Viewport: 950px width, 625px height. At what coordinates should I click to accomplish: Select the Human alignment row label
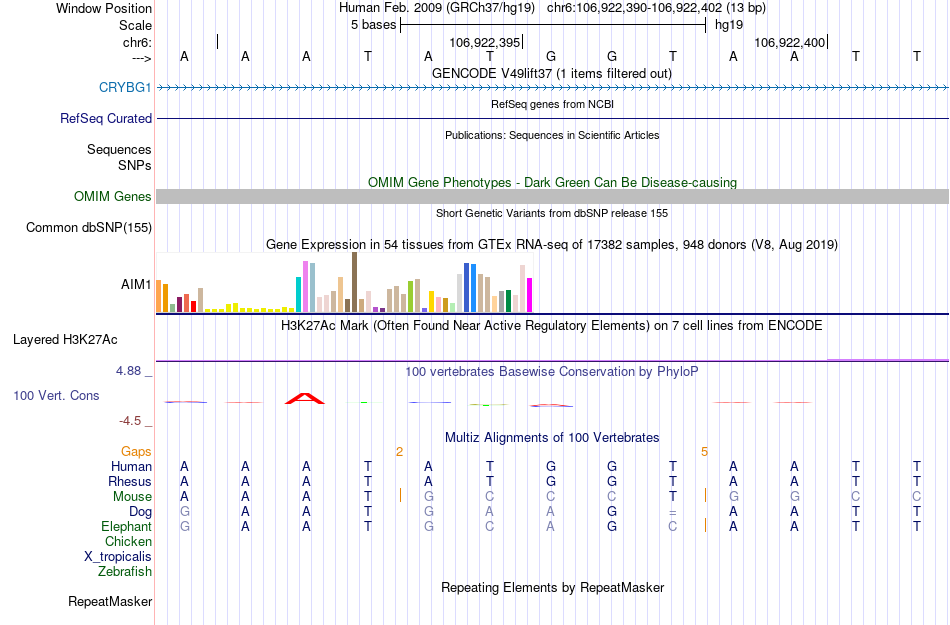coord(131,466)
